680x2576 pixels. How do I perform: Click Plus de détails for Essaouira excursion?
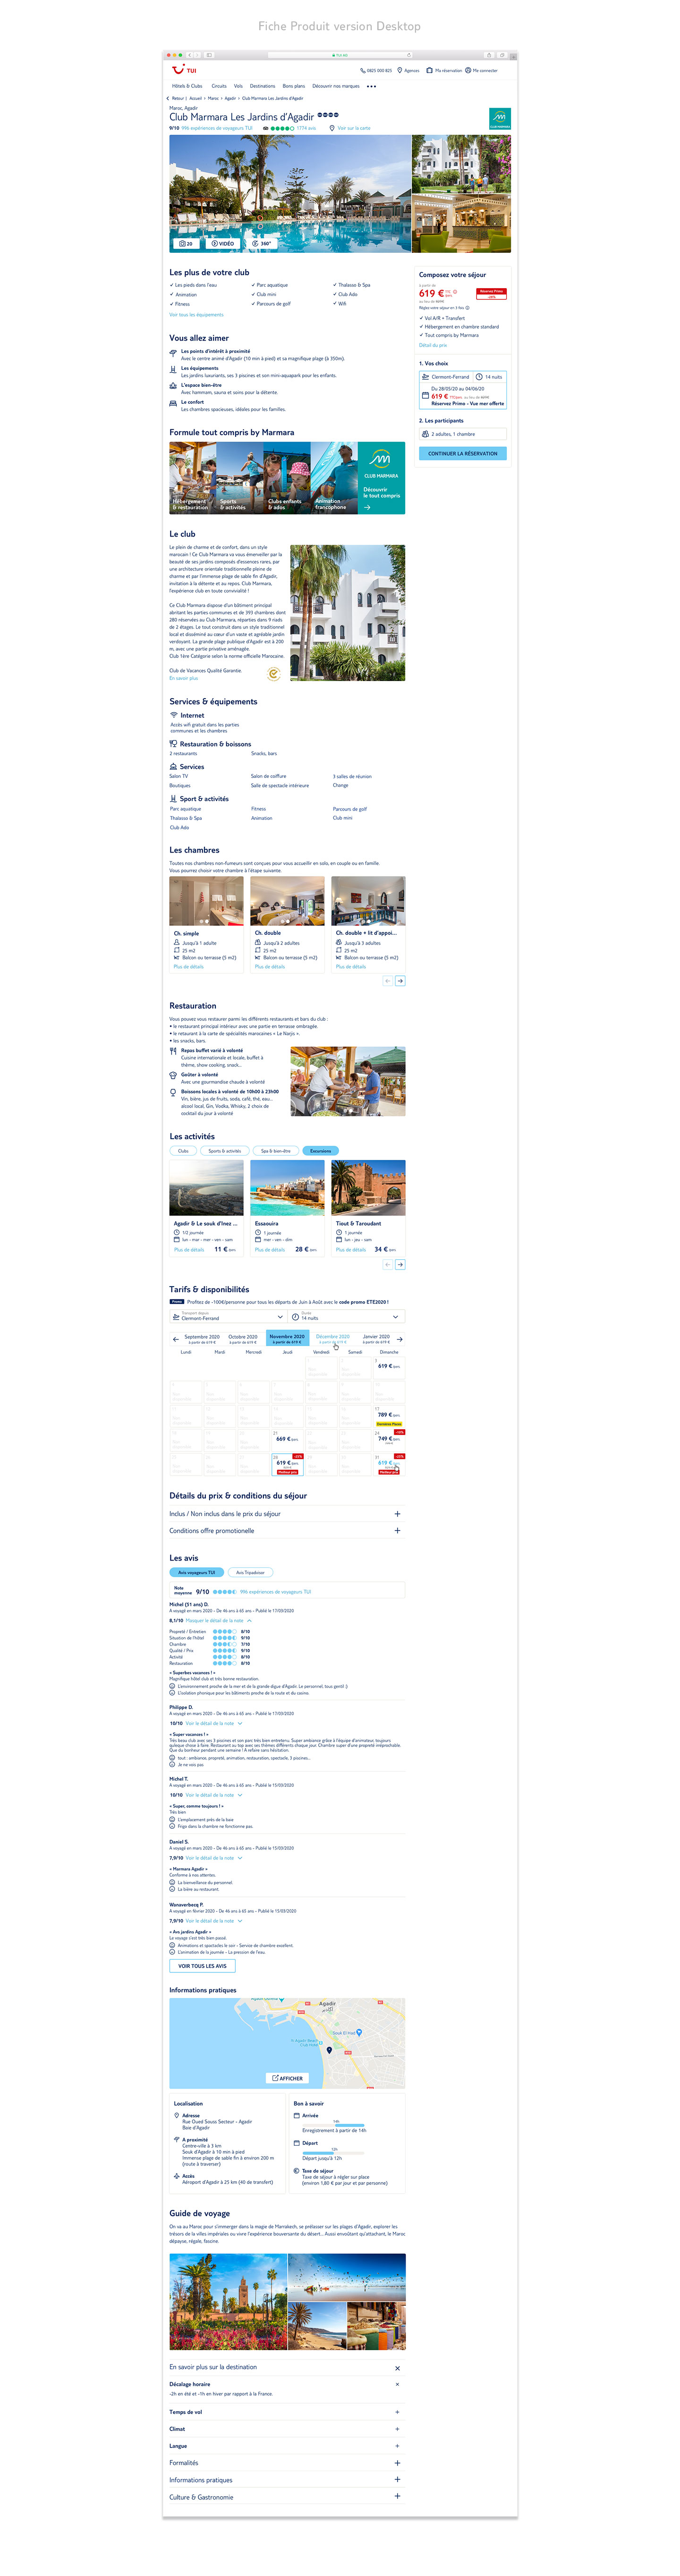tap(270, 1250)
